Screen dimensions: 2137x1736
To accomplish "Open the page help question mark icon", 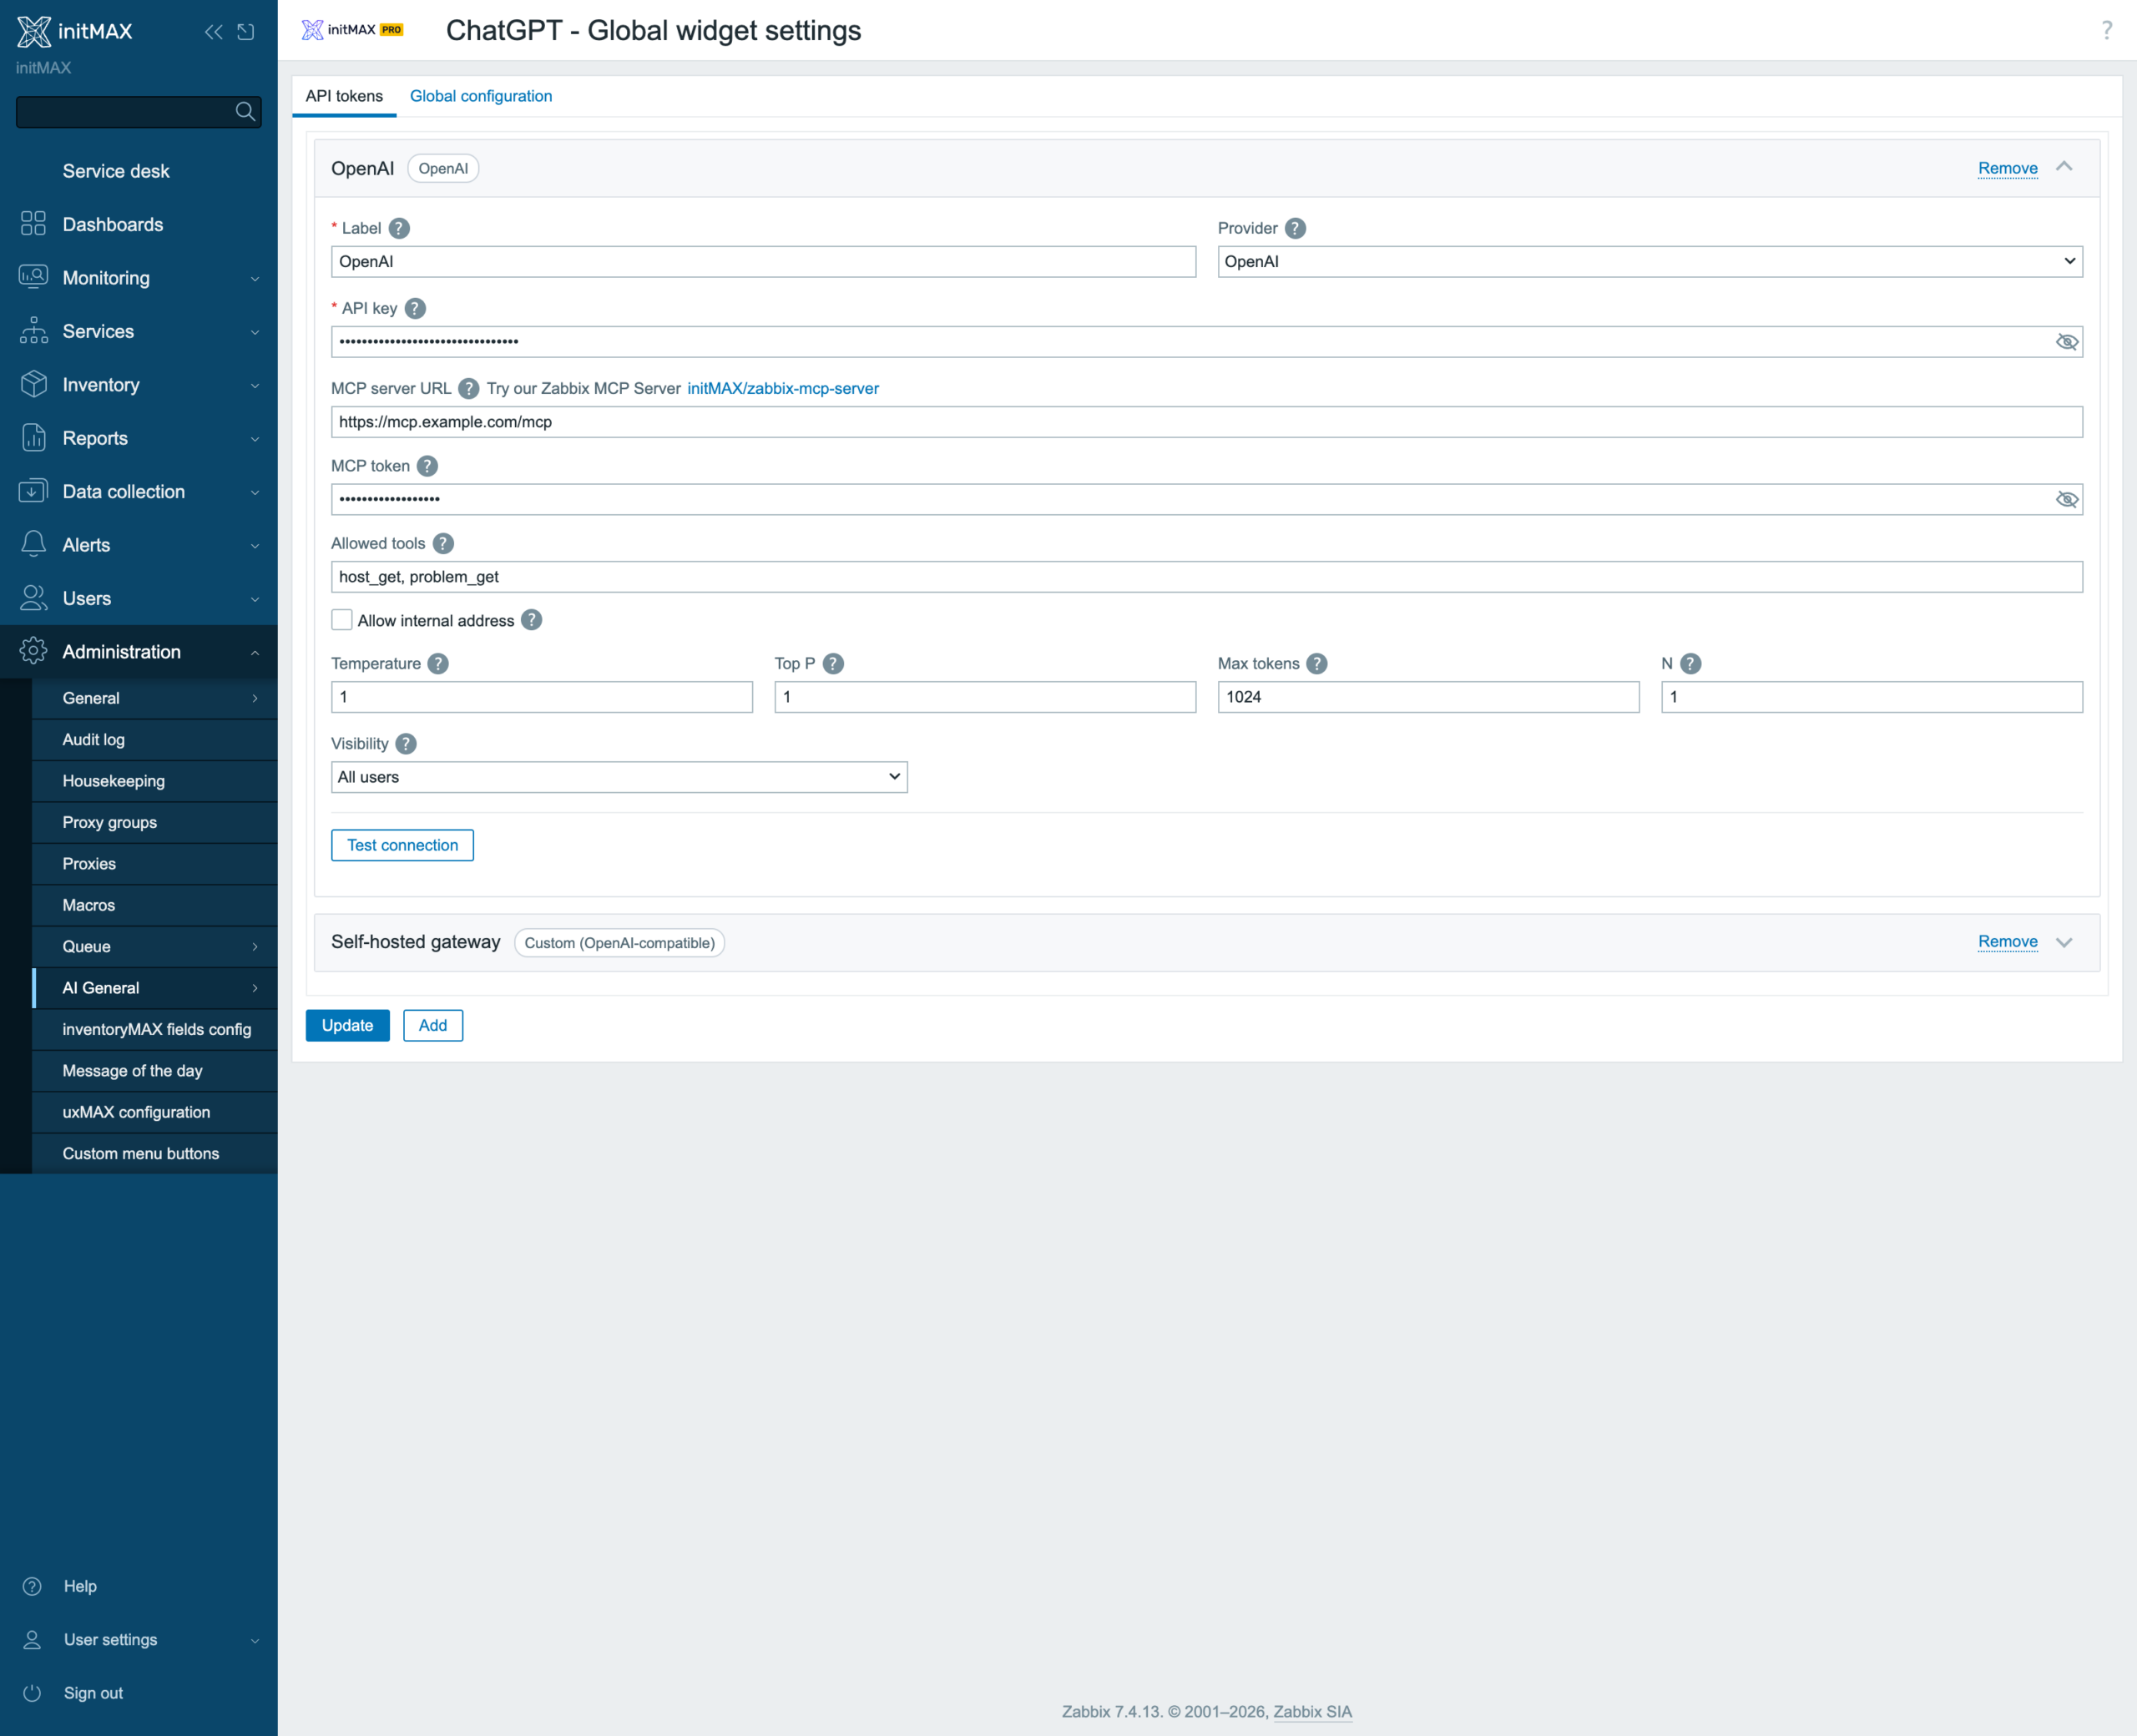I will (2106, 30).
